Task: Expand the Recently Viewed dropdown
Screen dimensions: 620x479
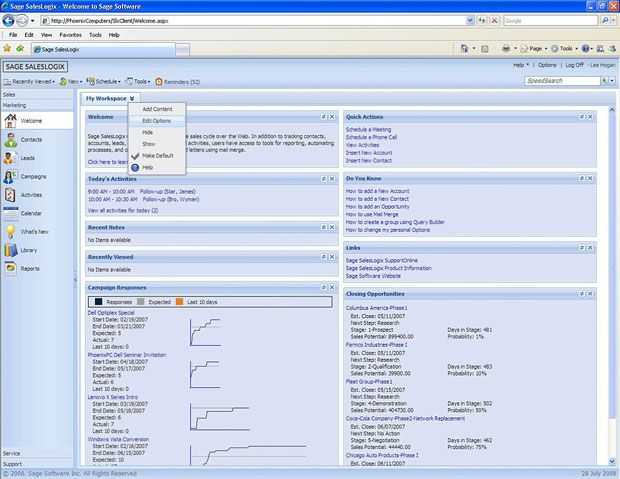Action: pos(29,81)
